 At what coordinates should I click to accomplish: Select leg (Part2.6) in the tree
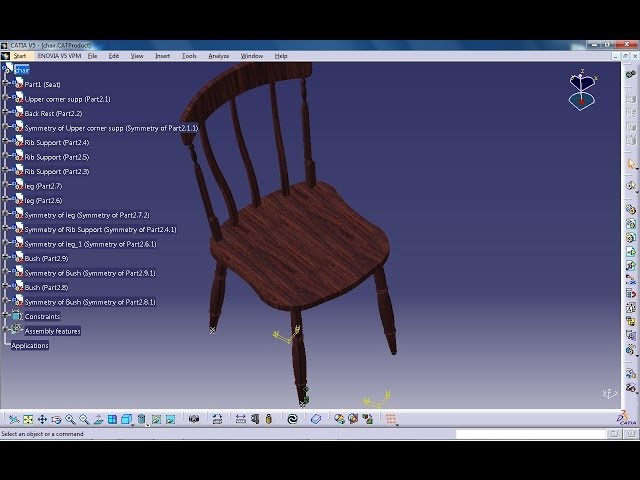43,200
